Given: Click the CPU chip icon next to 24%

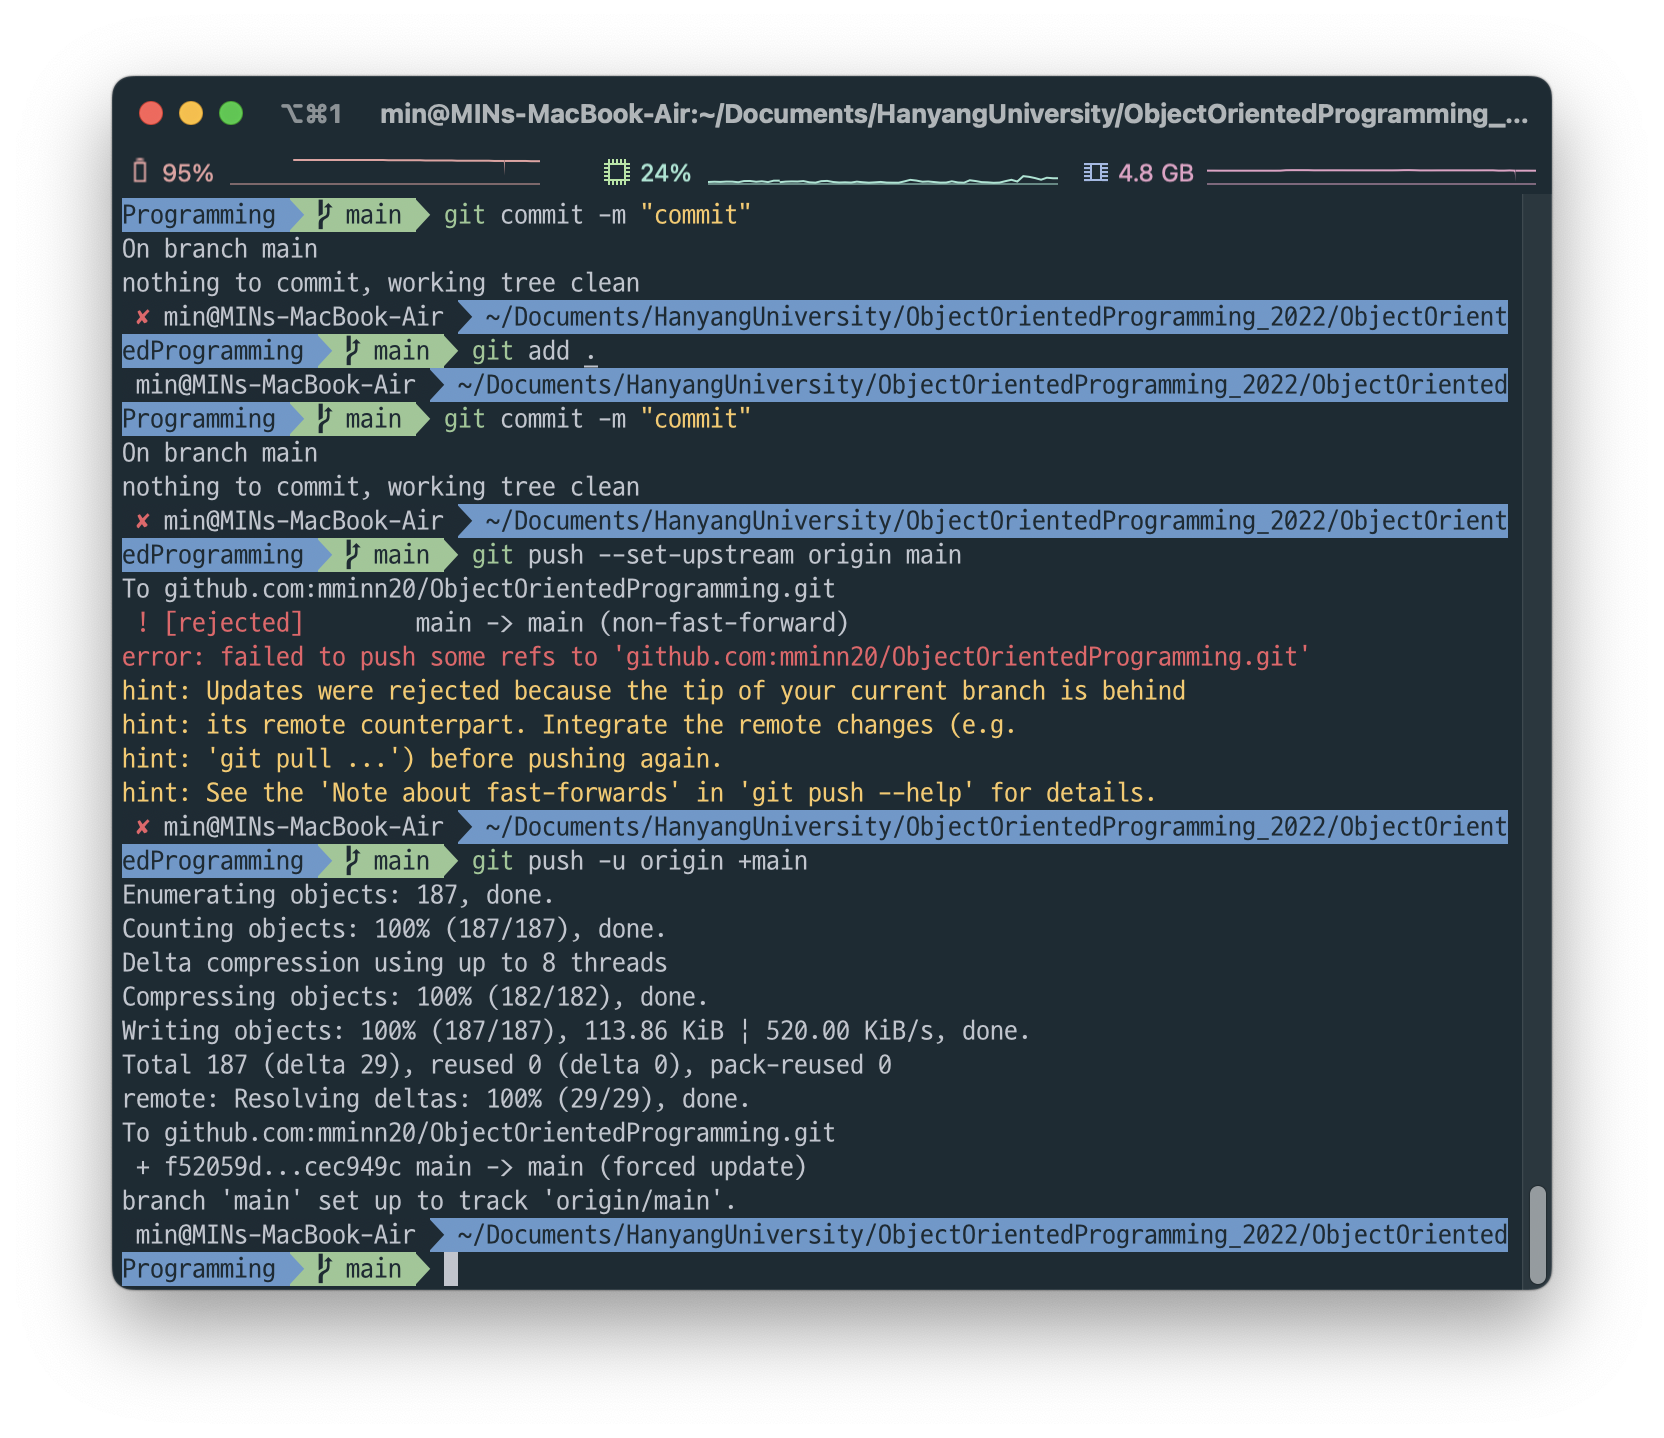Looking at the screenshot, I should pos(616,172).
